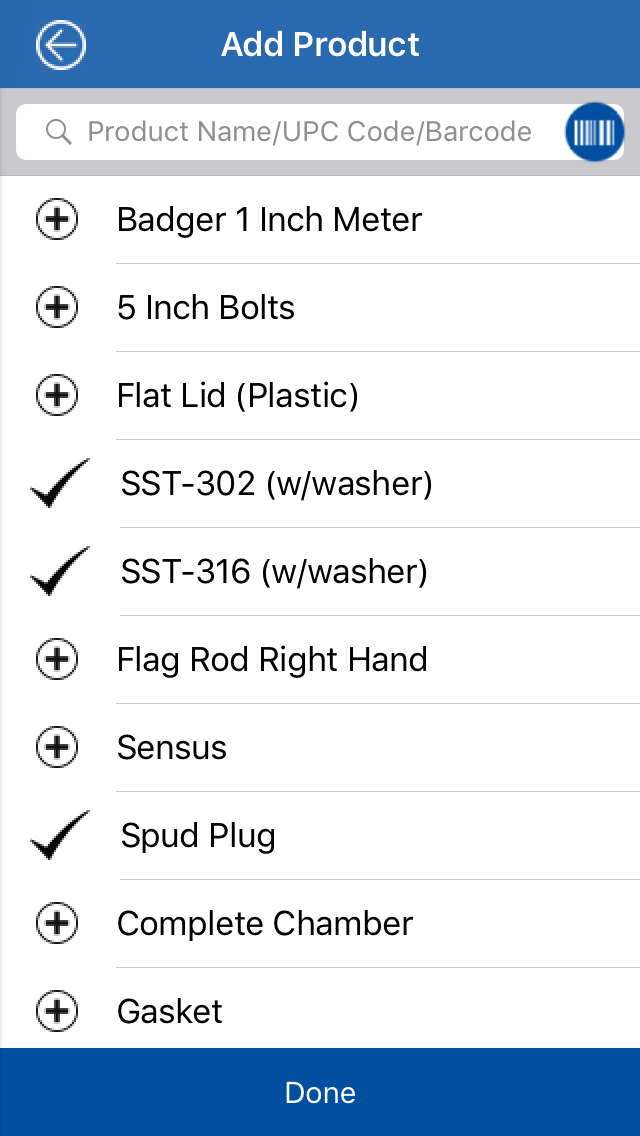This screenshot has height=1136, width=640.
Task: Add Flat Lid (Plastic) with plus icon
Action: click(57, 396)
